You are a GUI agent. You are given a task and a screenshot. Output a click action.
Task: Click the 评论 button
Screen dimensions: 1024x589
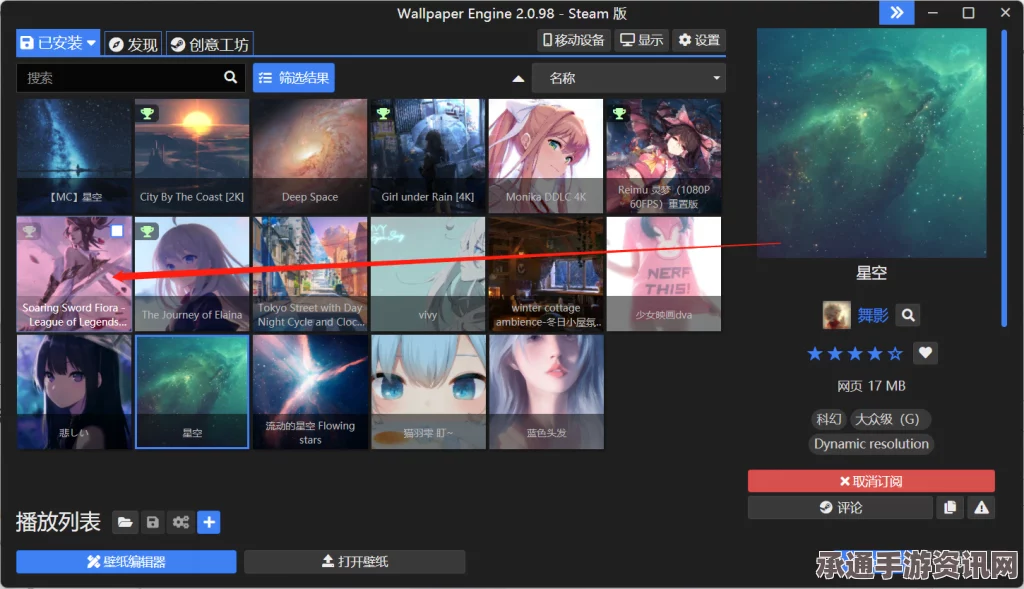pyautogui.click(x=840, y=507)
